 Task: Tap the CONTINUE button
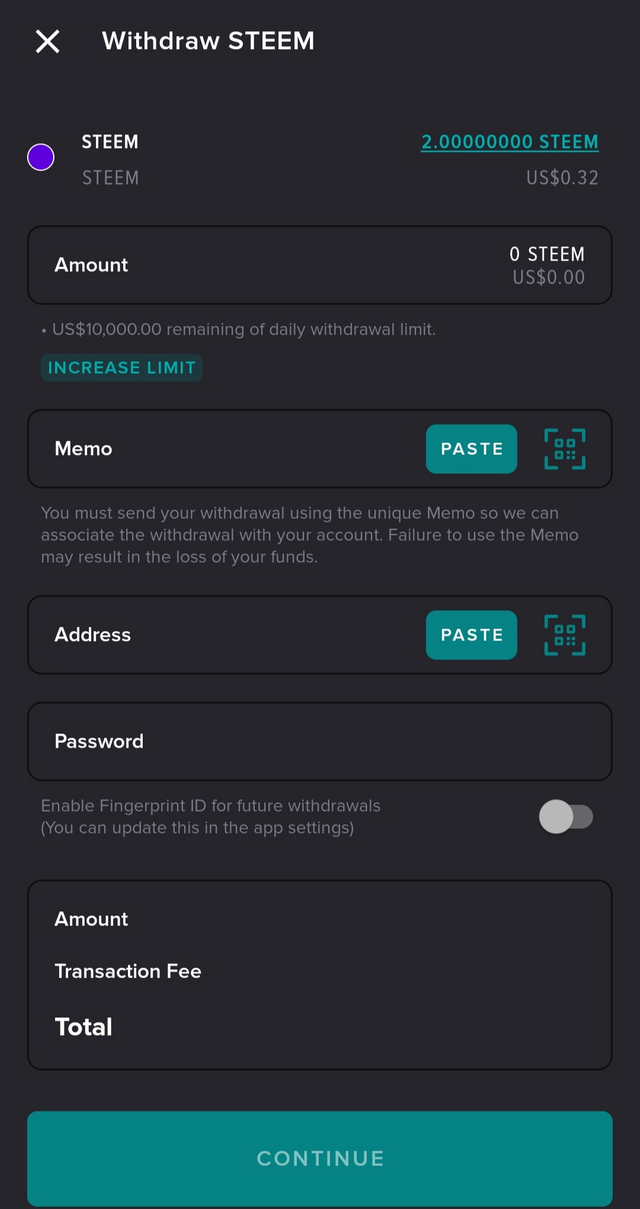pyautogui.click(x=320, y=1158)
